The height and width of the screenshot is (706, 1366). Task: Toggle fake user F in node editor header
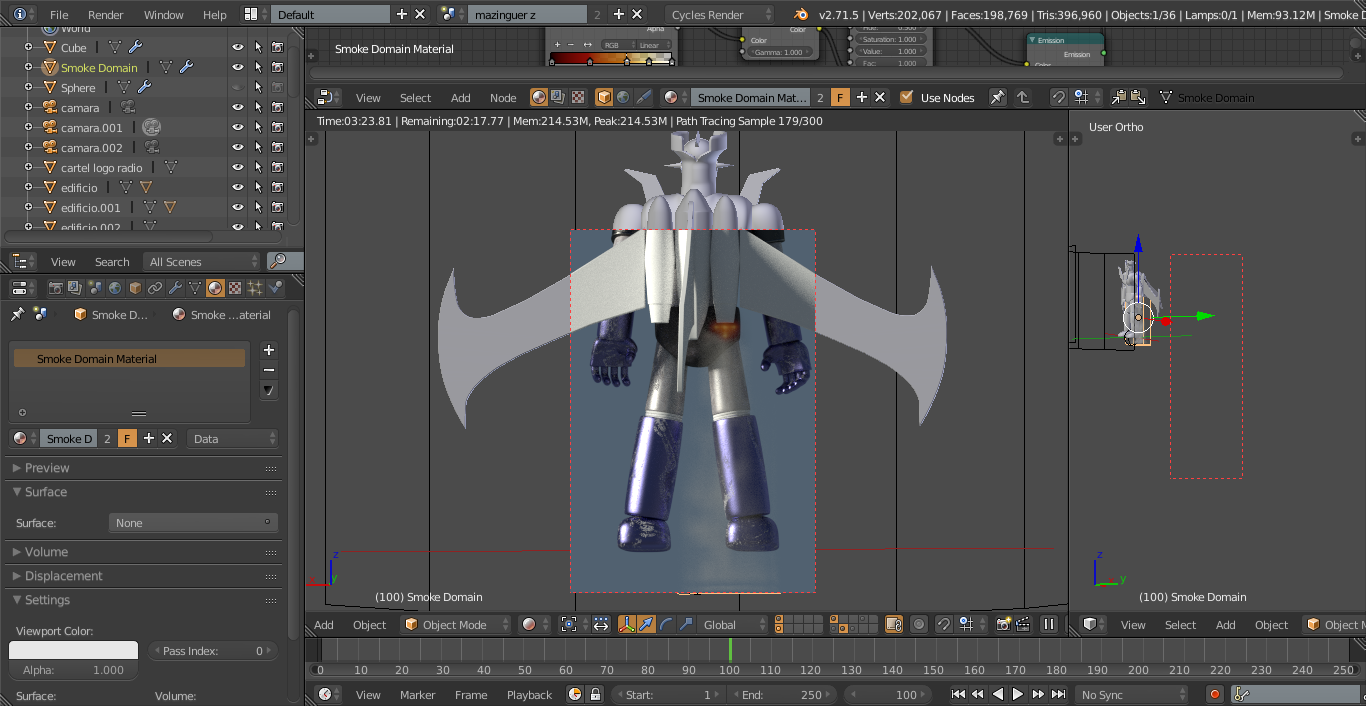[x=840, y=97]
